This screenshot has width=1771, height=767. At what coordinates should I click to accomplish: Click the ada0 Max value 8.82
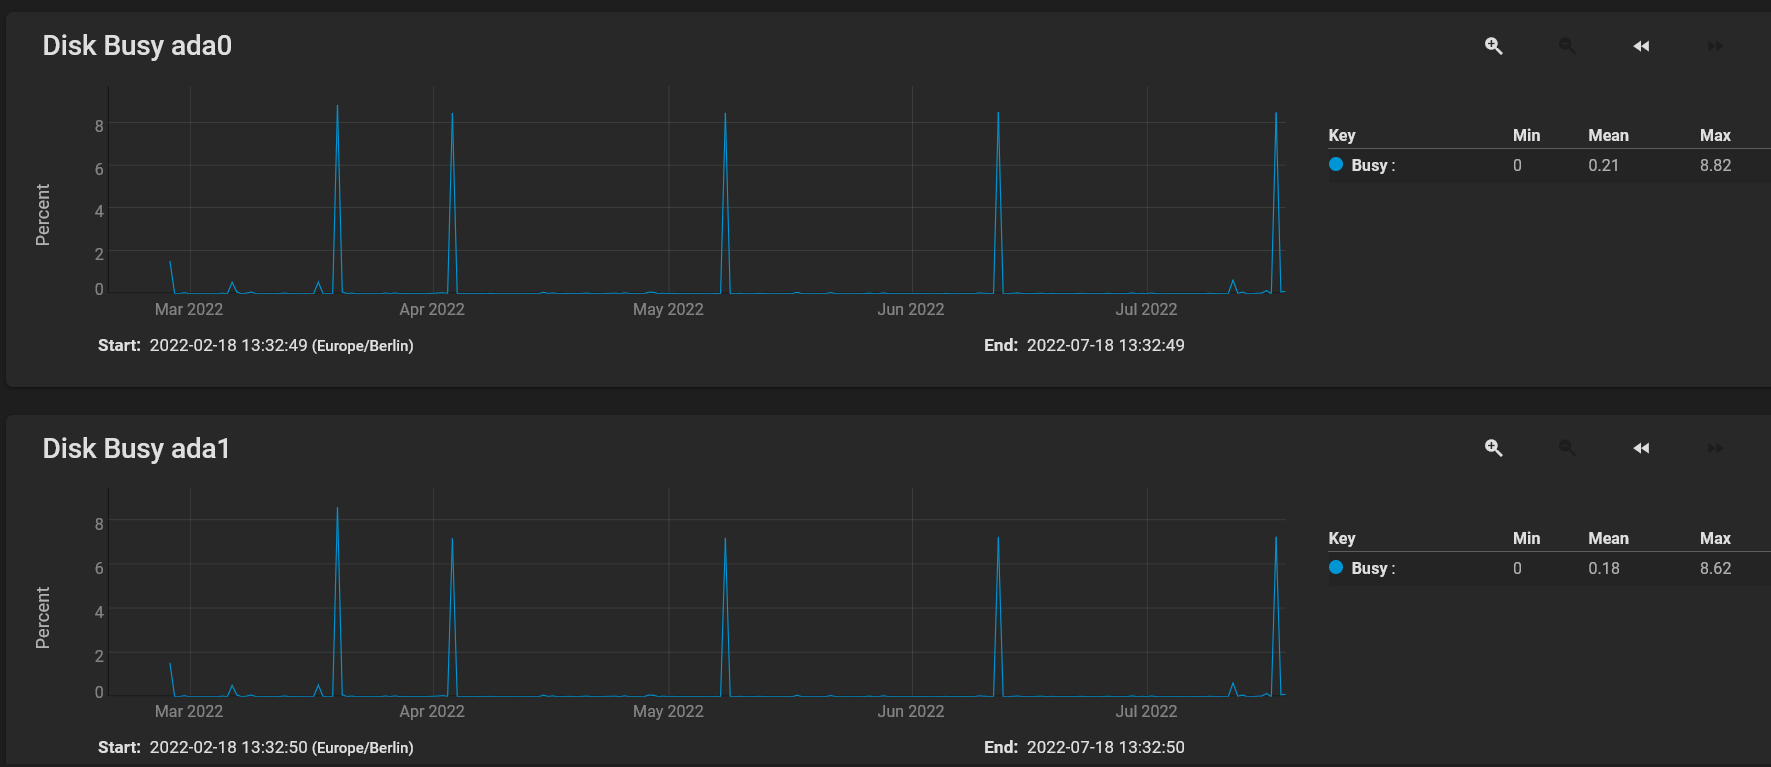[1715, 165]
